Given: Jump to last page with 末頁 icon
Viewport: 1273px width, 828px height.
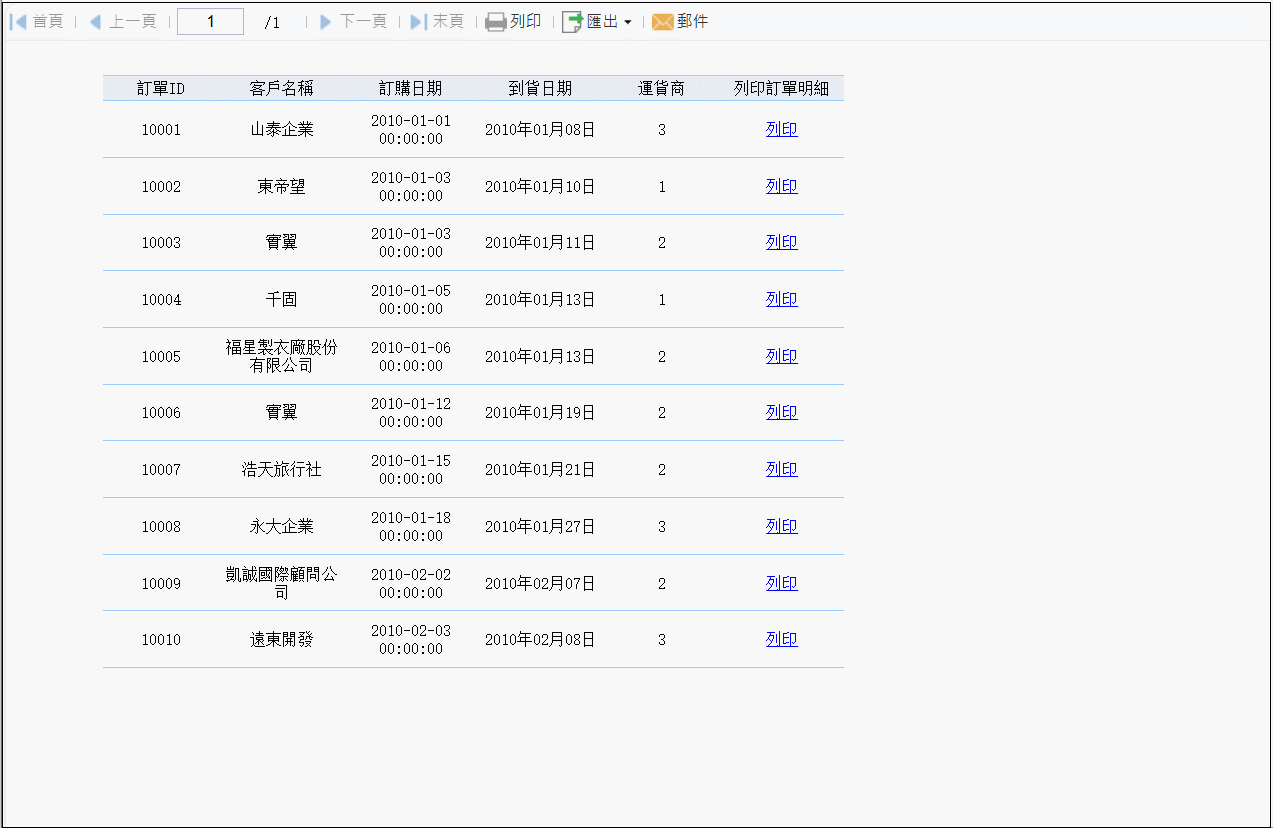Looking at the screenshot, I should click(x=419, y=21).
